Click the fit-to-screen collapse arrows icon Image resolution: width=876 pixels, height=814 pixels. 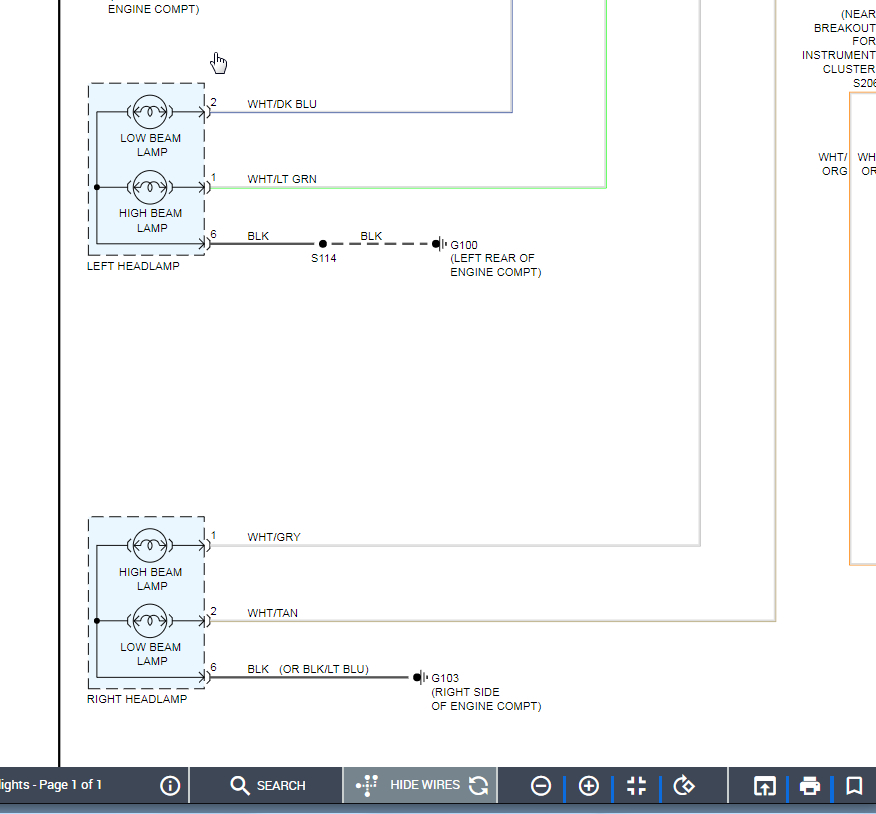tap(637, 786)
